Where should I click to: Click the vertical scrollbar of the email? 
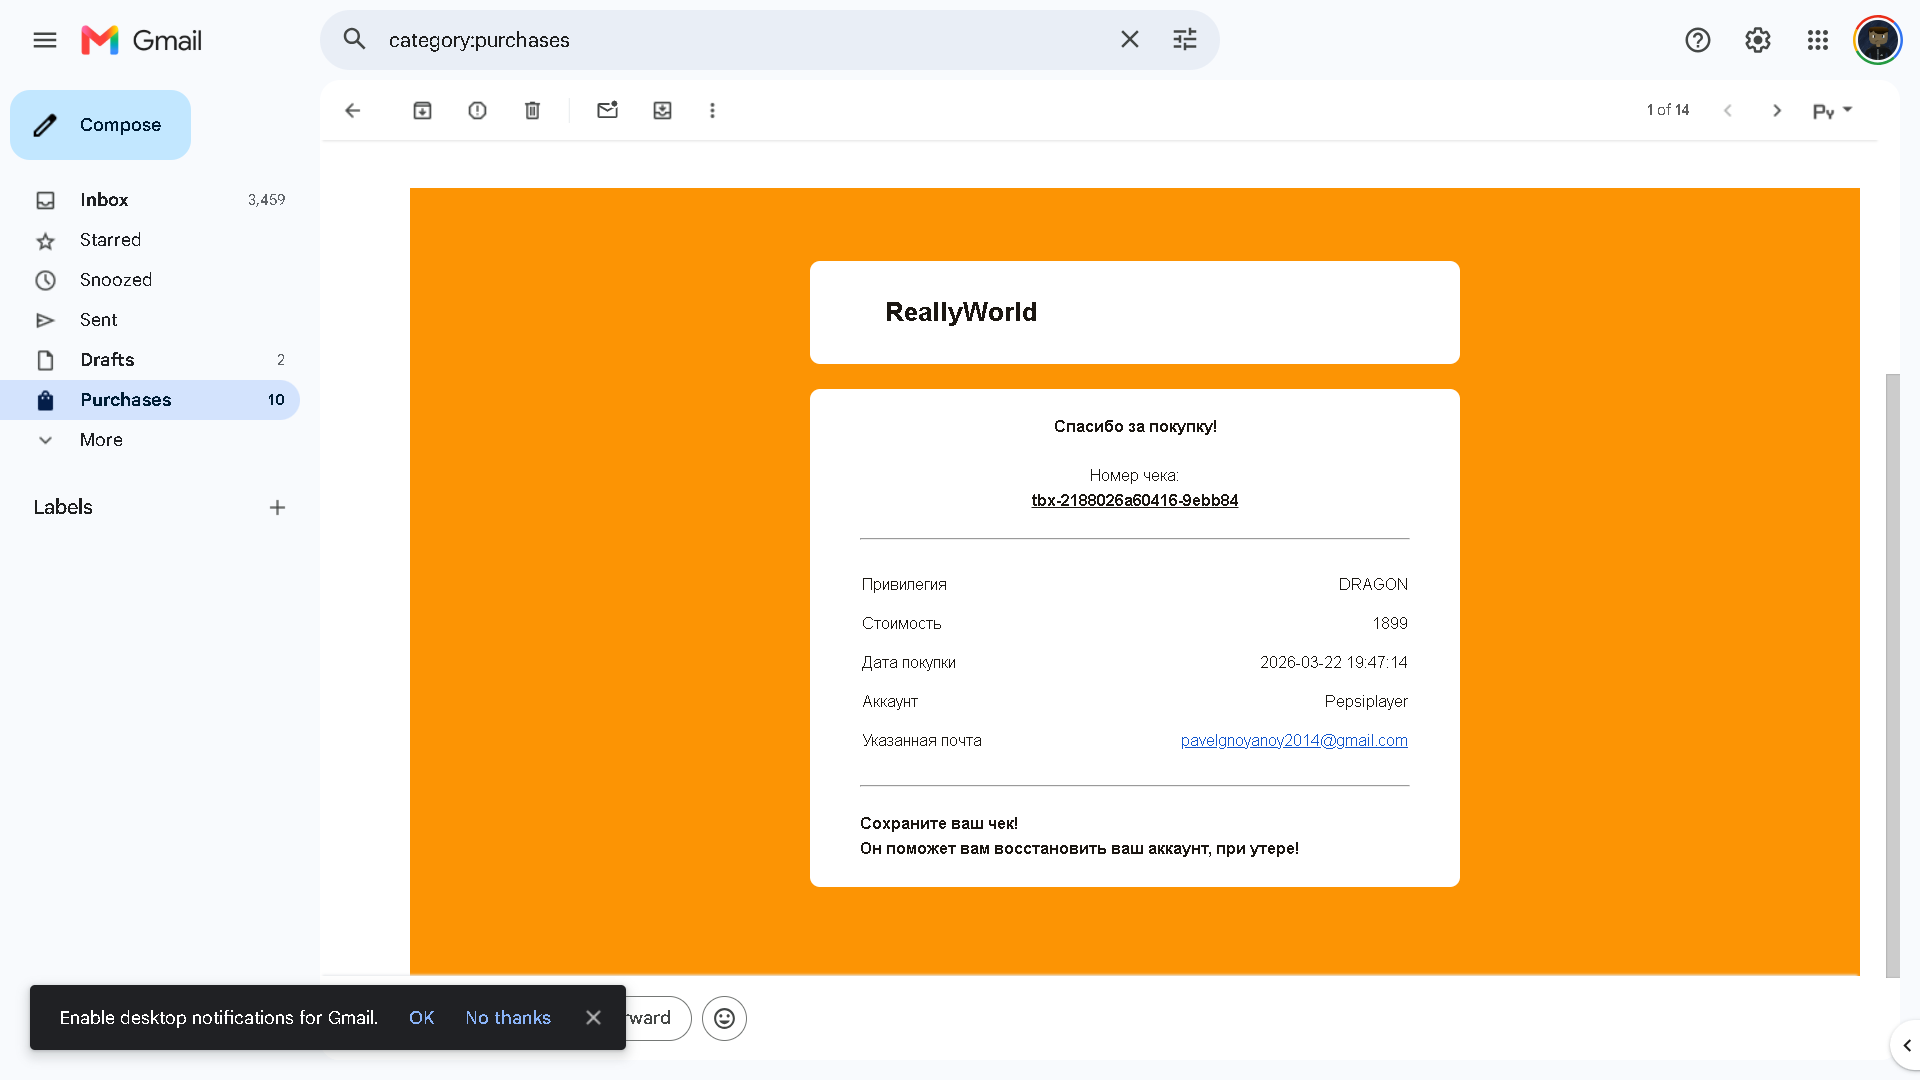1892,675
